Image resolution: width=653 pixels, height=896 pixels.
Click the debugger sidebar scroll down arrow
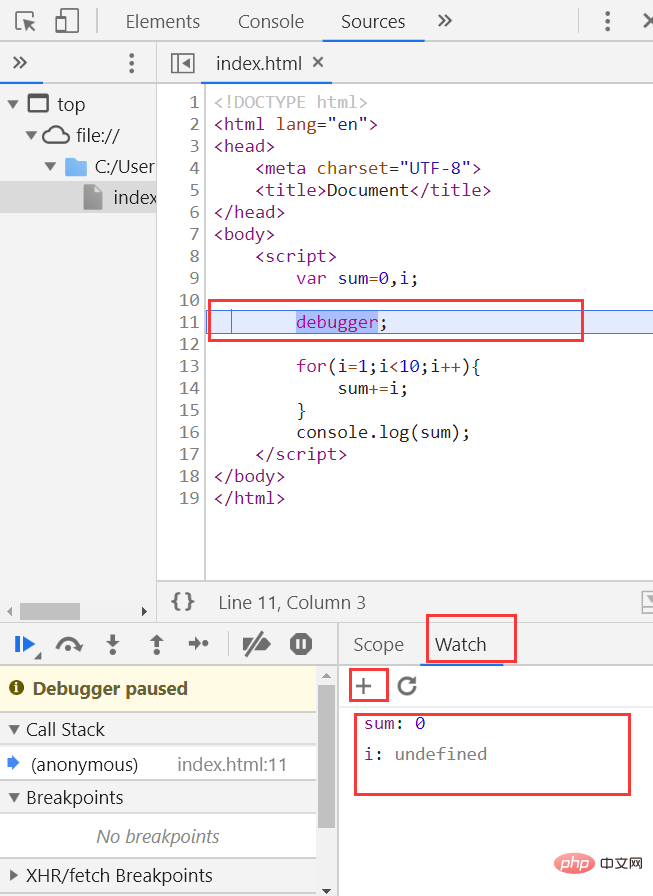(326, 890)
